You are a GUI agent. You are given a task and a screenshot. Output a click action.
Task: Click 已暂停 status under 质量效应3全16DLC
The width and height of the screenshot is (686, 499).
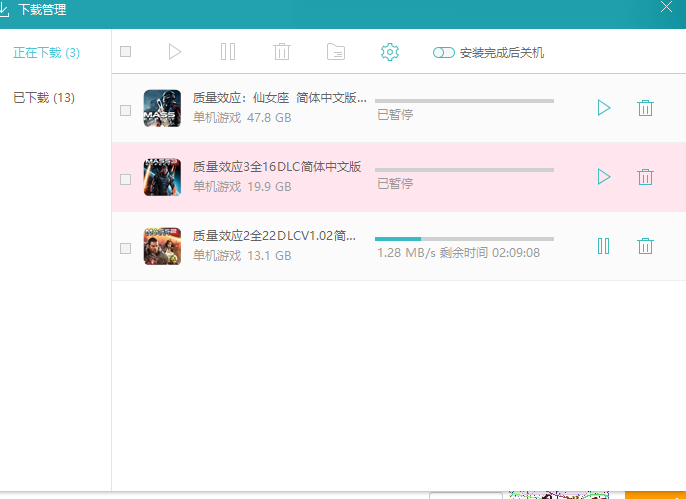[x=395, y=184]
